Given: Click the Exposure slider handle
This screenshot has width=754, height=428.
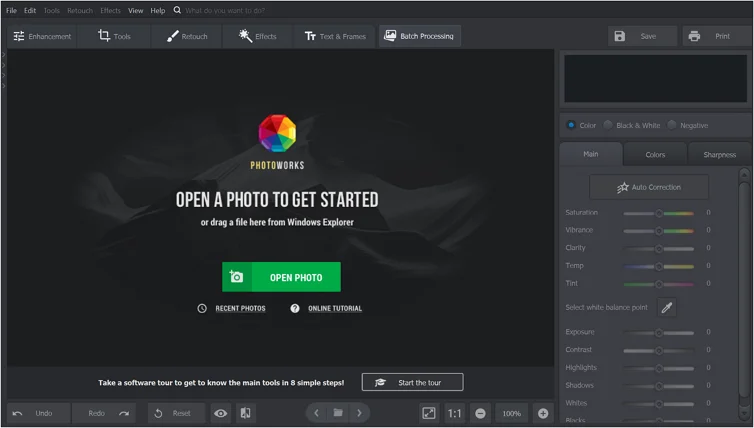Looking at the screenshot, I should pos(659,333).
